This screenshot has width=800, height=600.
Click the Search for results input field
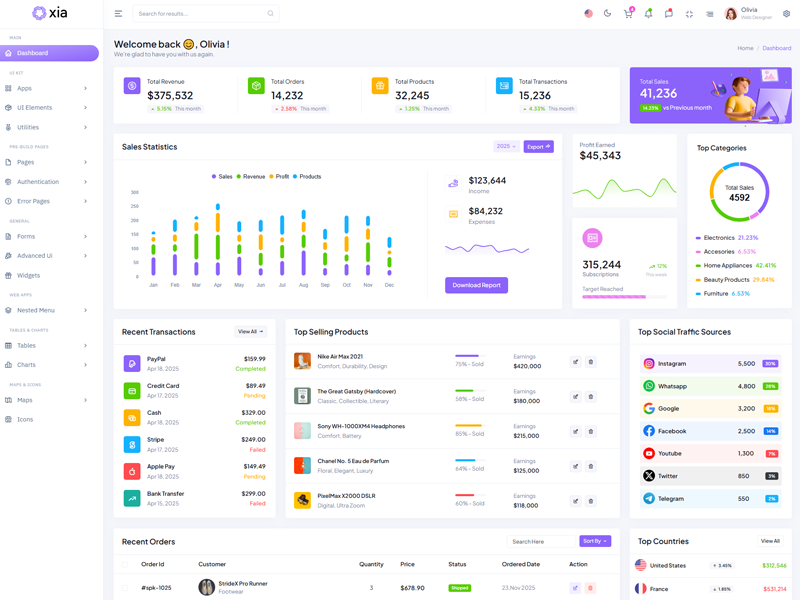pos(200,14)
